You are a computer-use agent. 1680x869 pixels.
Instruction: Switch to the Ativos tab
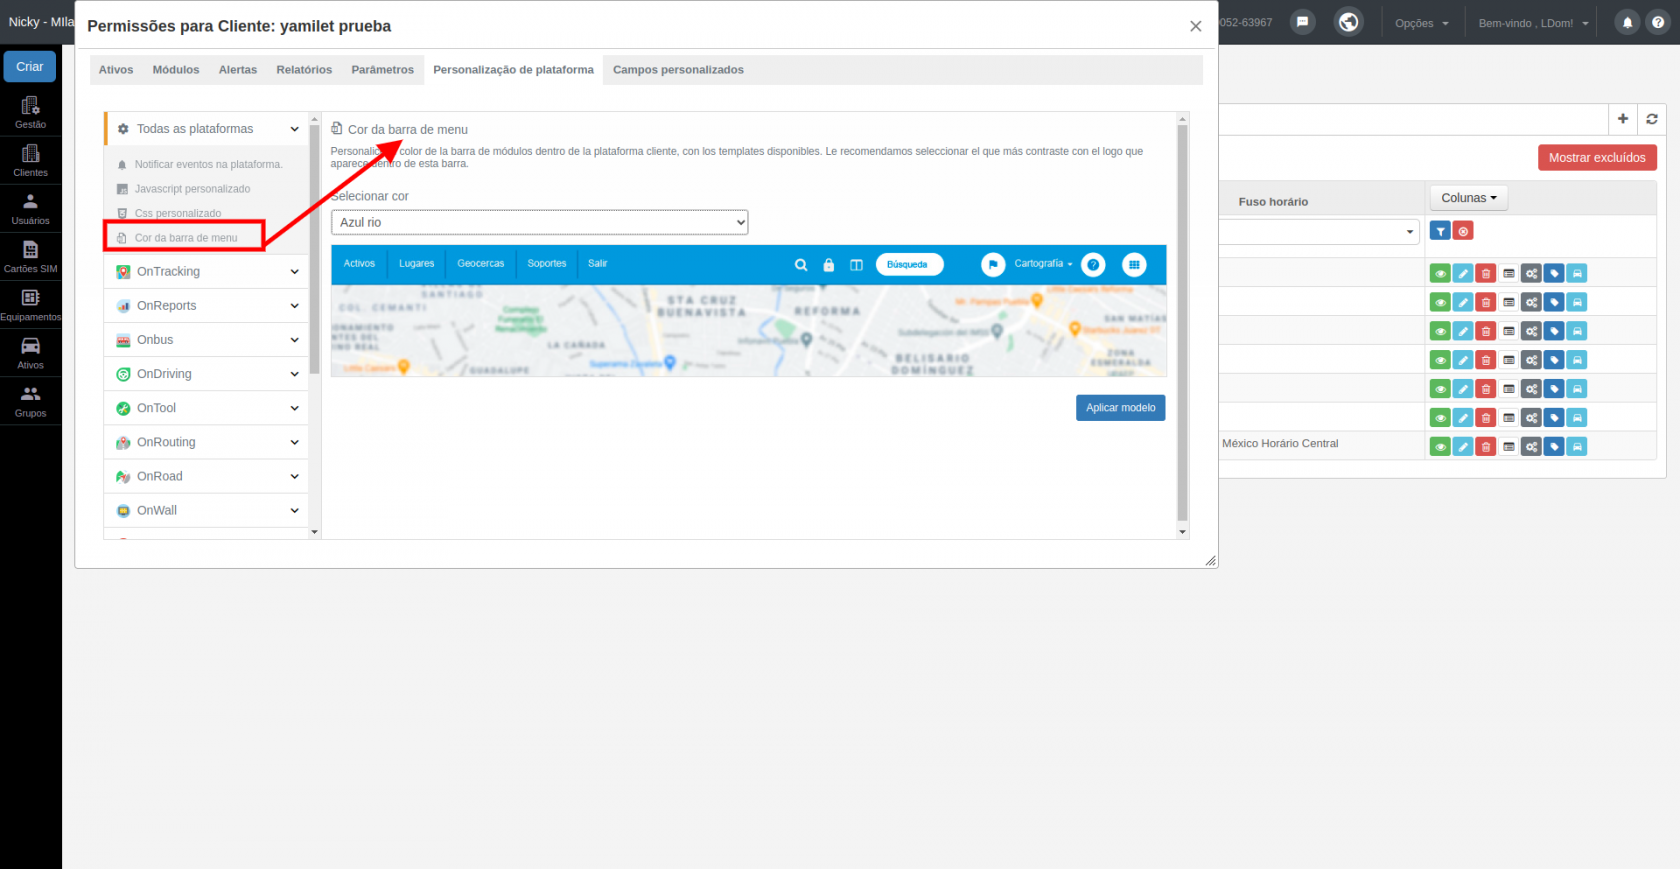[116, 70]
